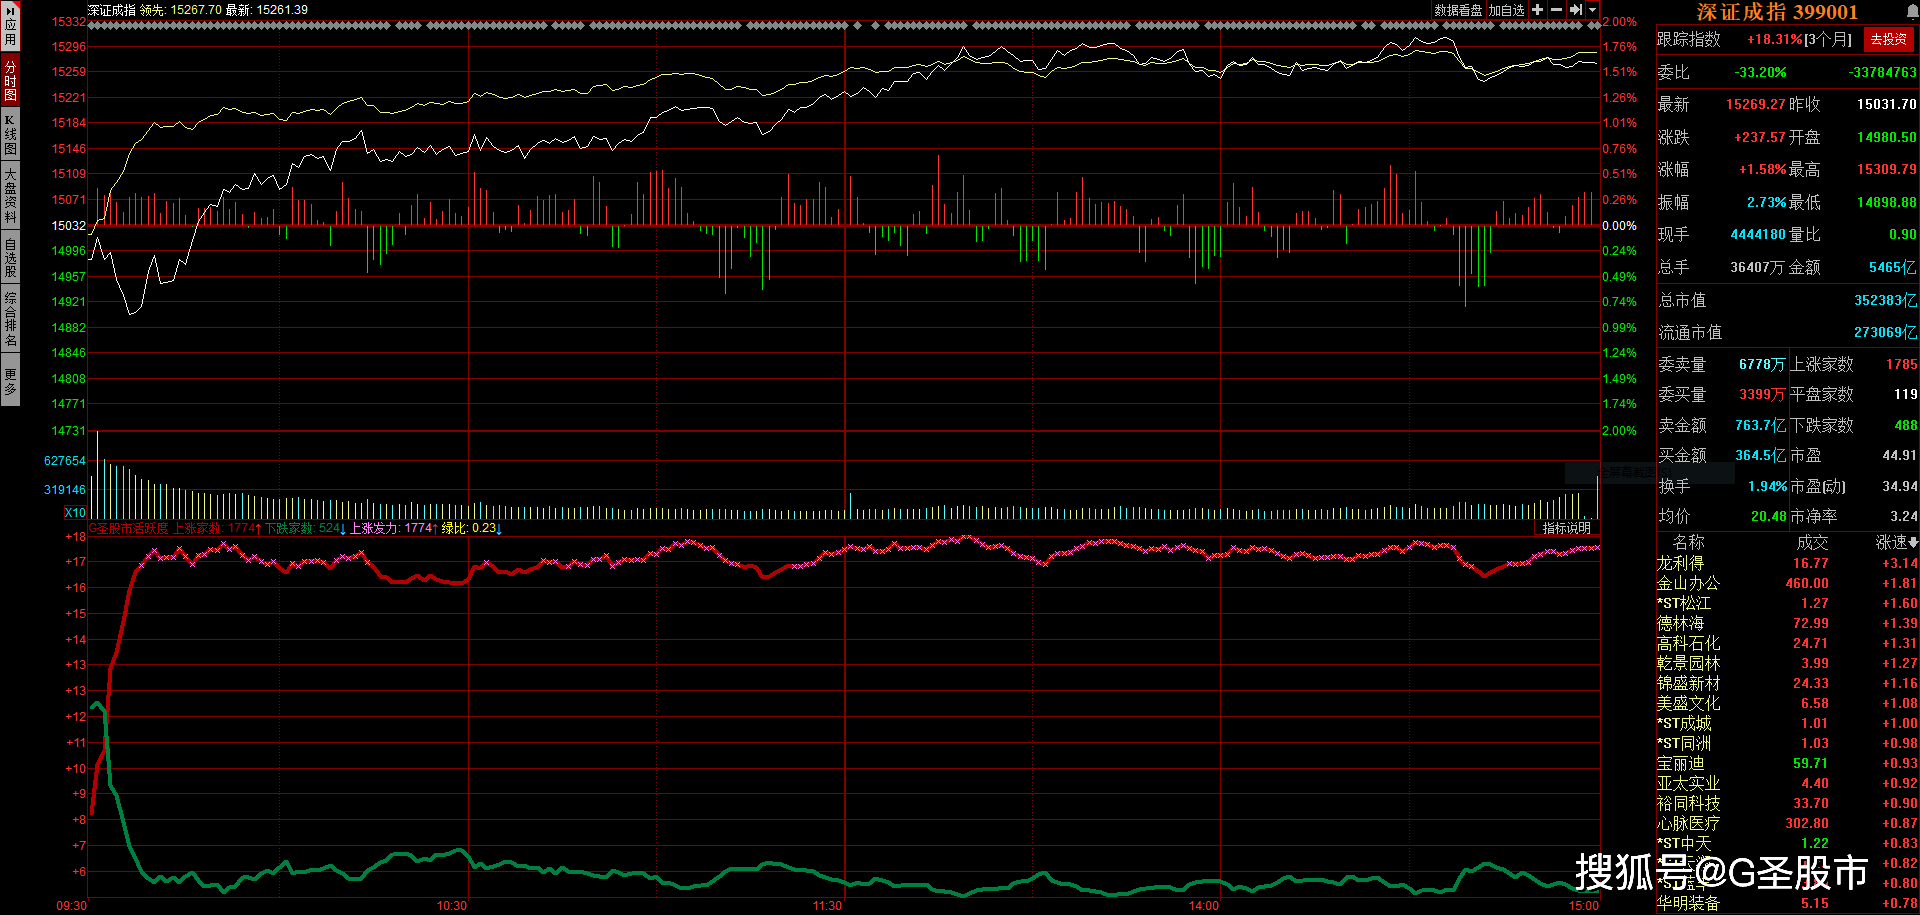Select the 分时图 sidebar tab
This screenshot has width=1920, height=915.
coord(10,80)
